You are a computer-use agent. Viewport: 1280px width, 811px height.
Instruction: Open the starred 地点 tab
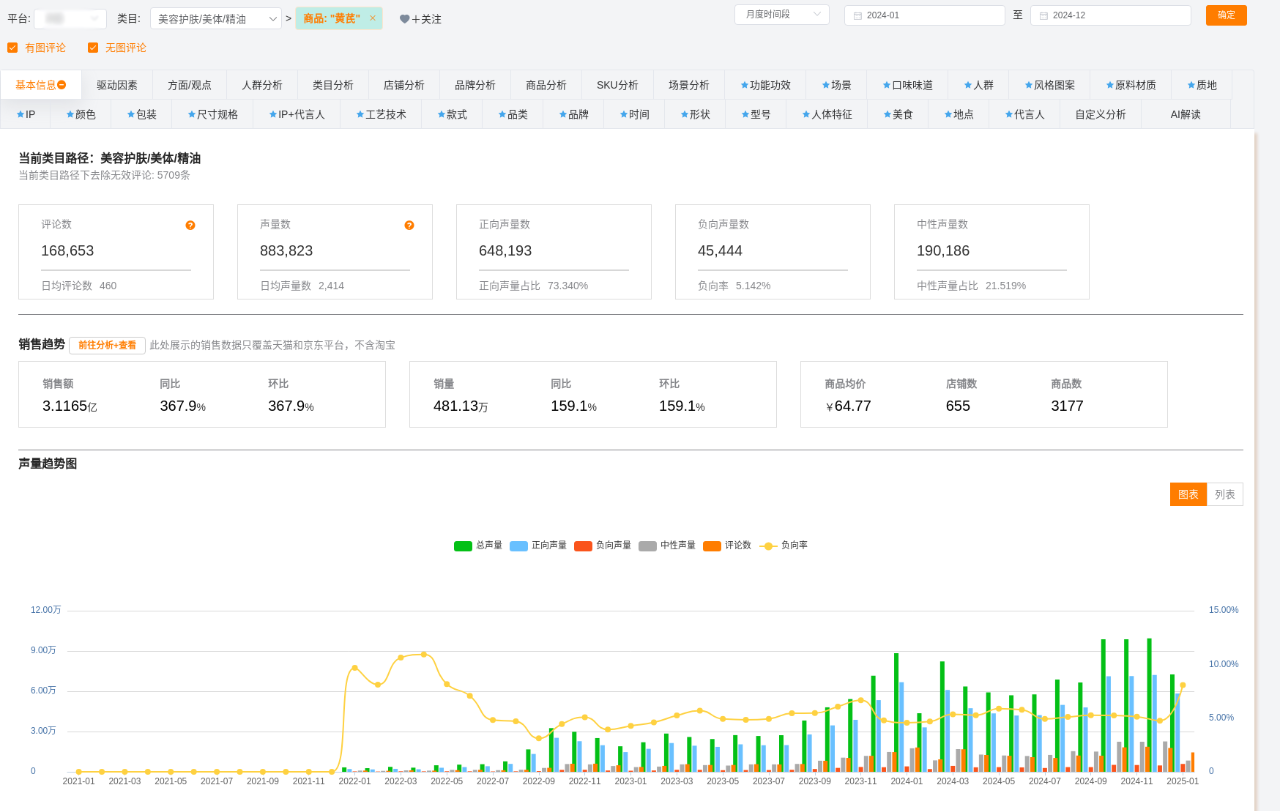[x=959, y=114]
